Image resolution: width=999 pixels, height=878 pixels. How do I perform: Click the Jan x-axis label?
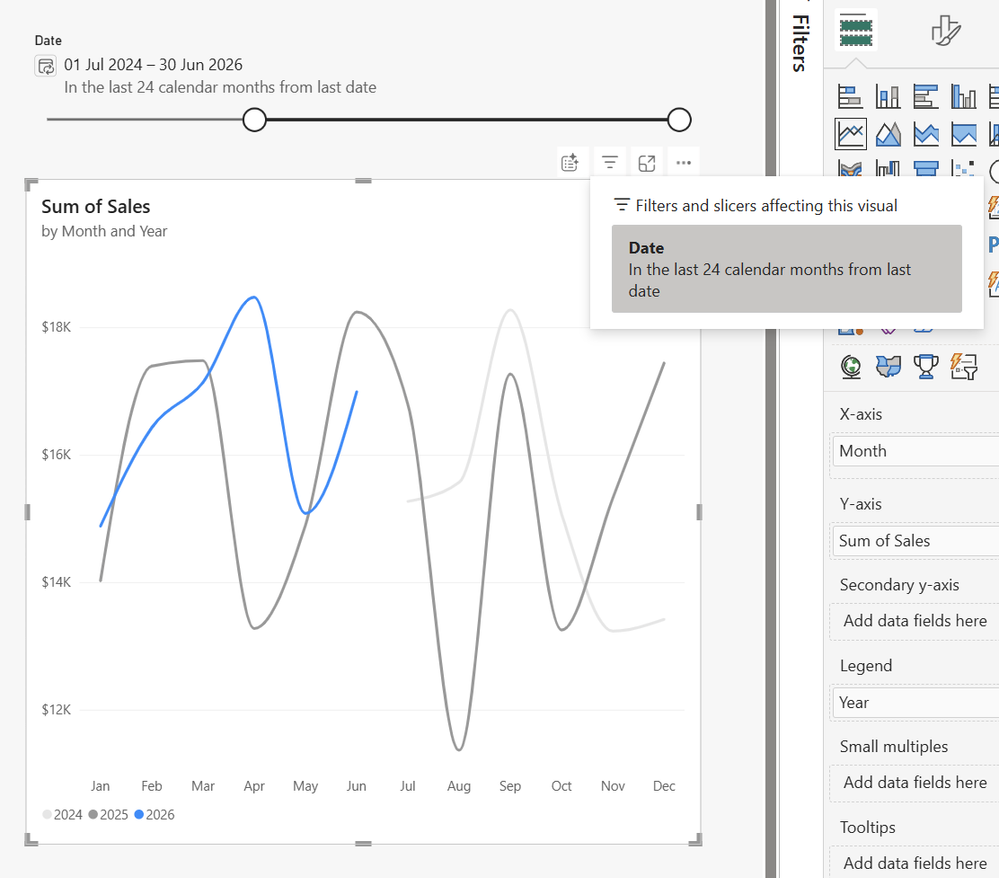(100, 786)
